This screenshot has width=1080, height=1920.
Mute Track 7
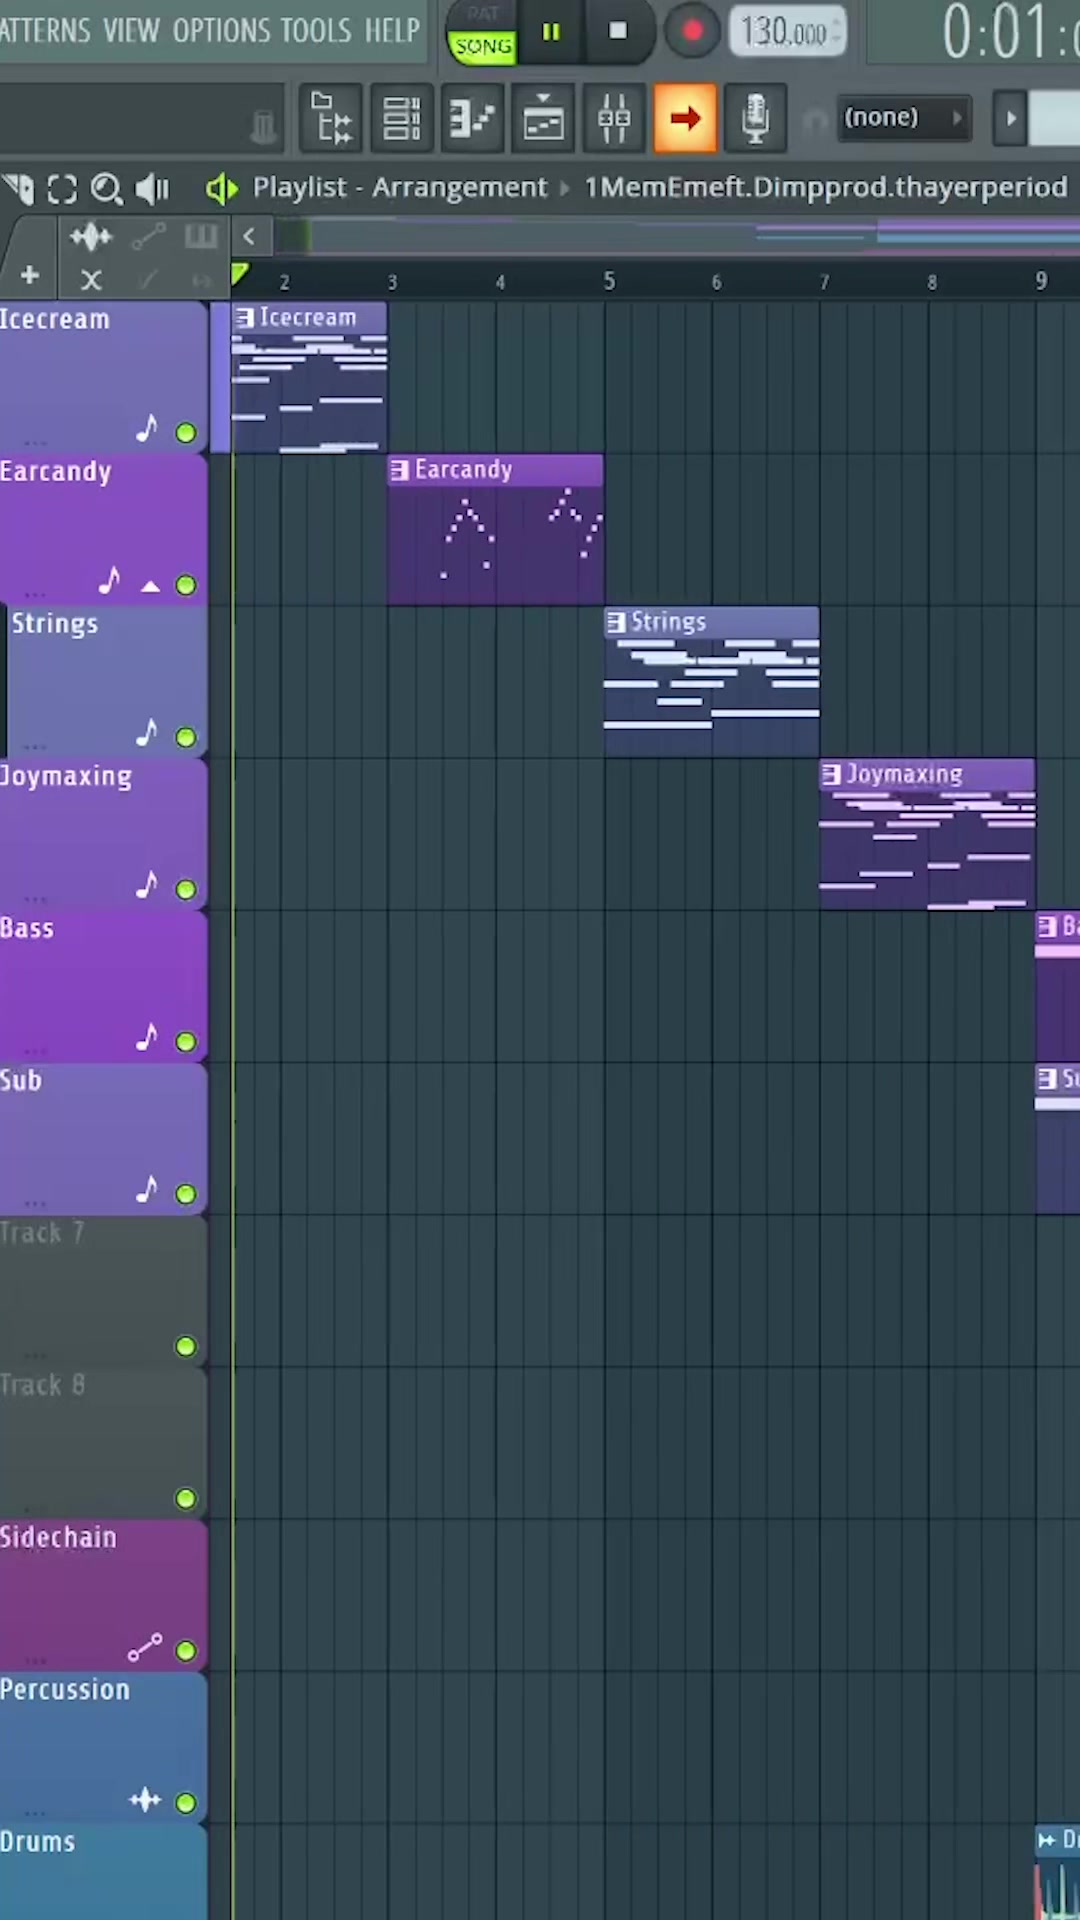tap(185, 1346)
